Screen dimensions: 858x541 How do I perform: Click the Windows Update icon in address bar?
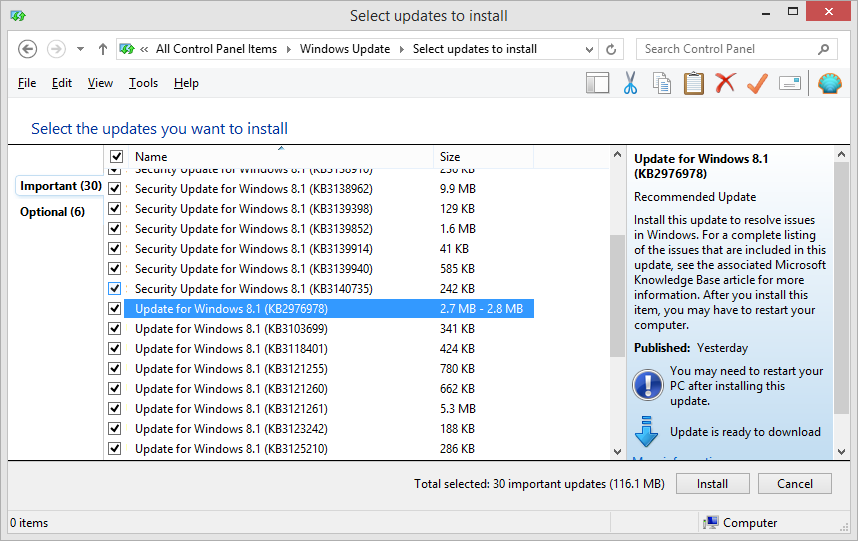click(x=127, y=49)
